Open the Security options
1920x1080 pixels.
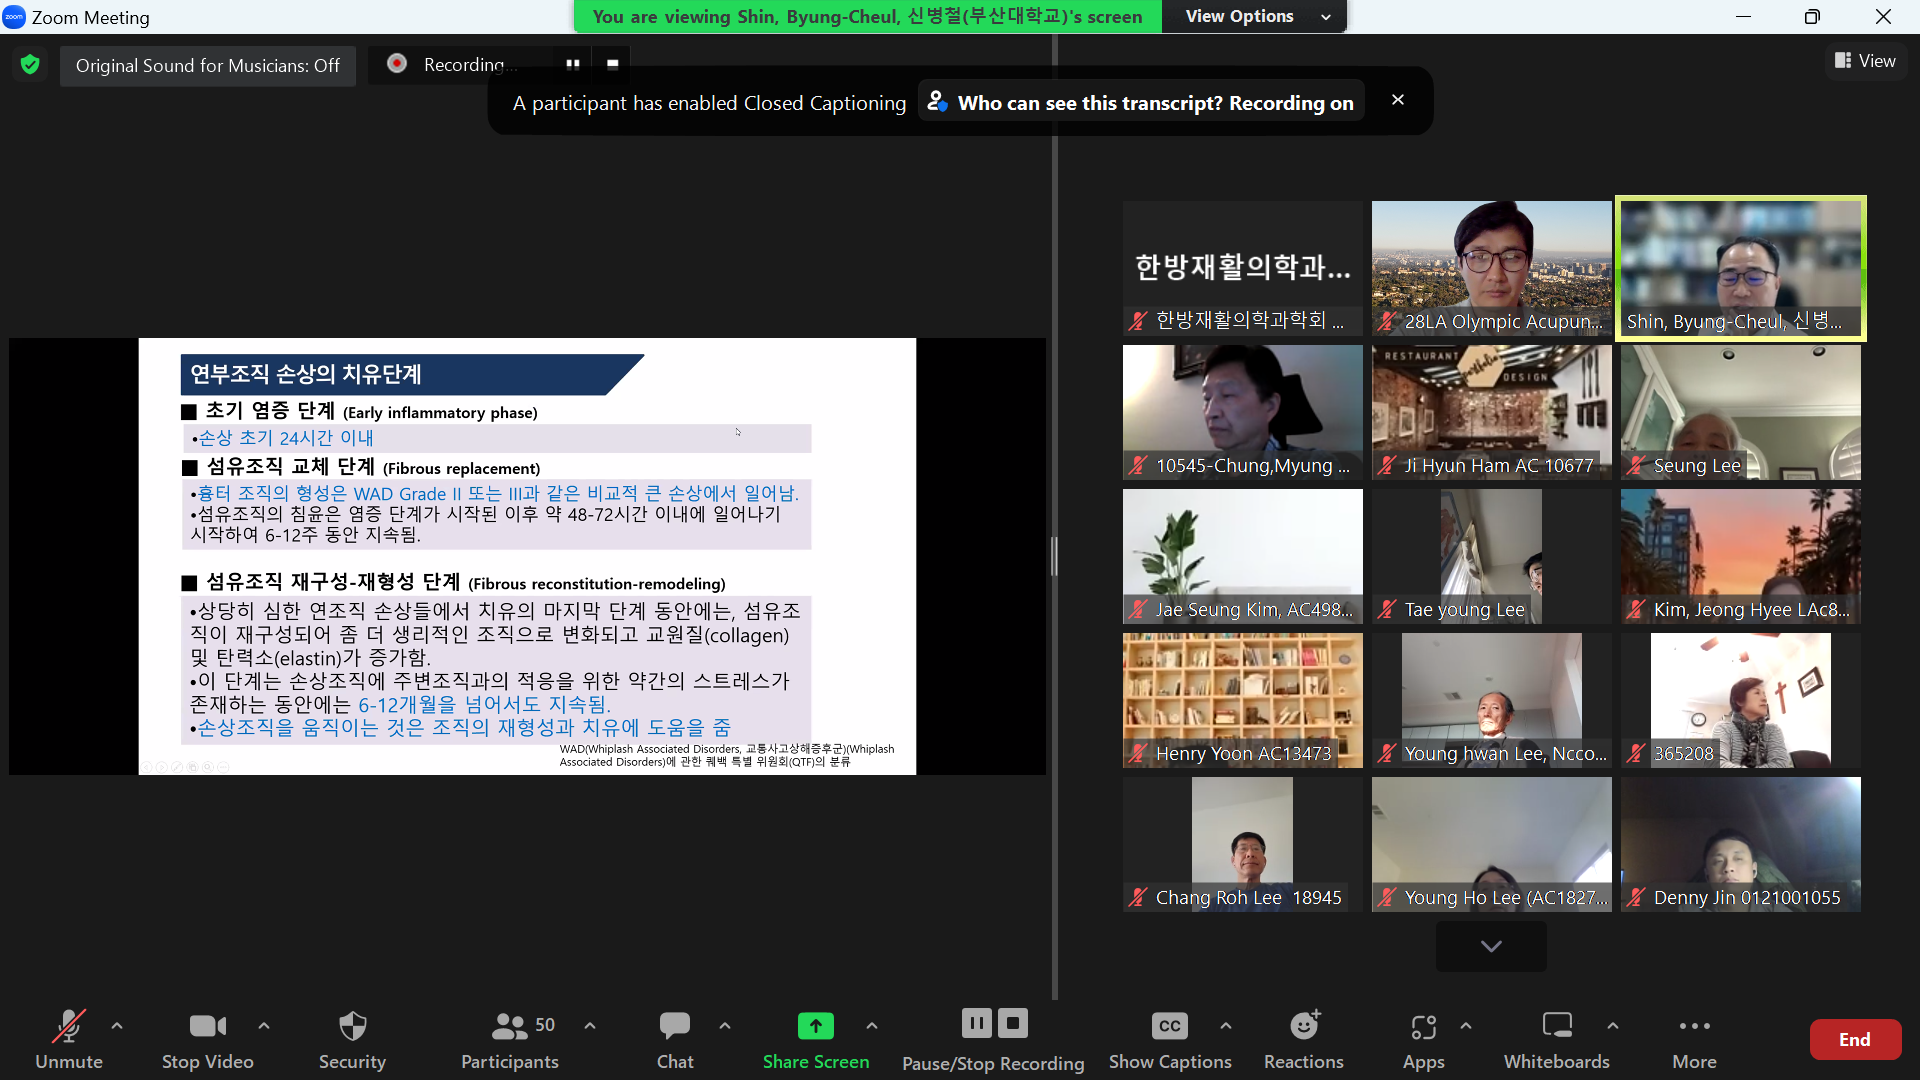tap(352, 1039)
